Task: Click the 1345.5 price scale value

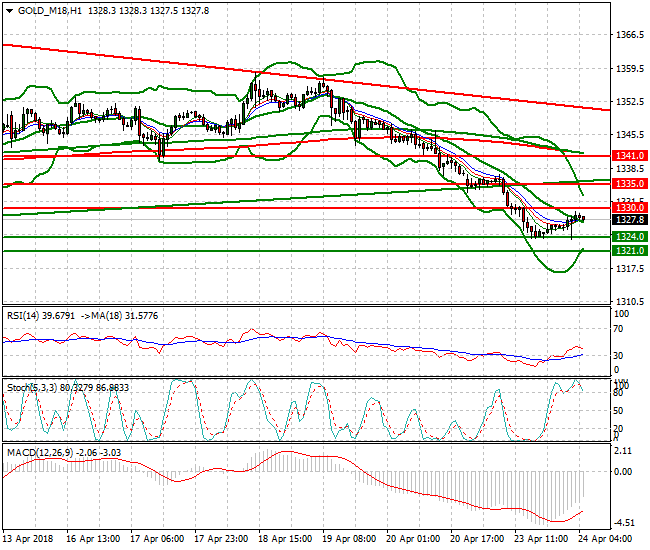Action: click(630, 135)
